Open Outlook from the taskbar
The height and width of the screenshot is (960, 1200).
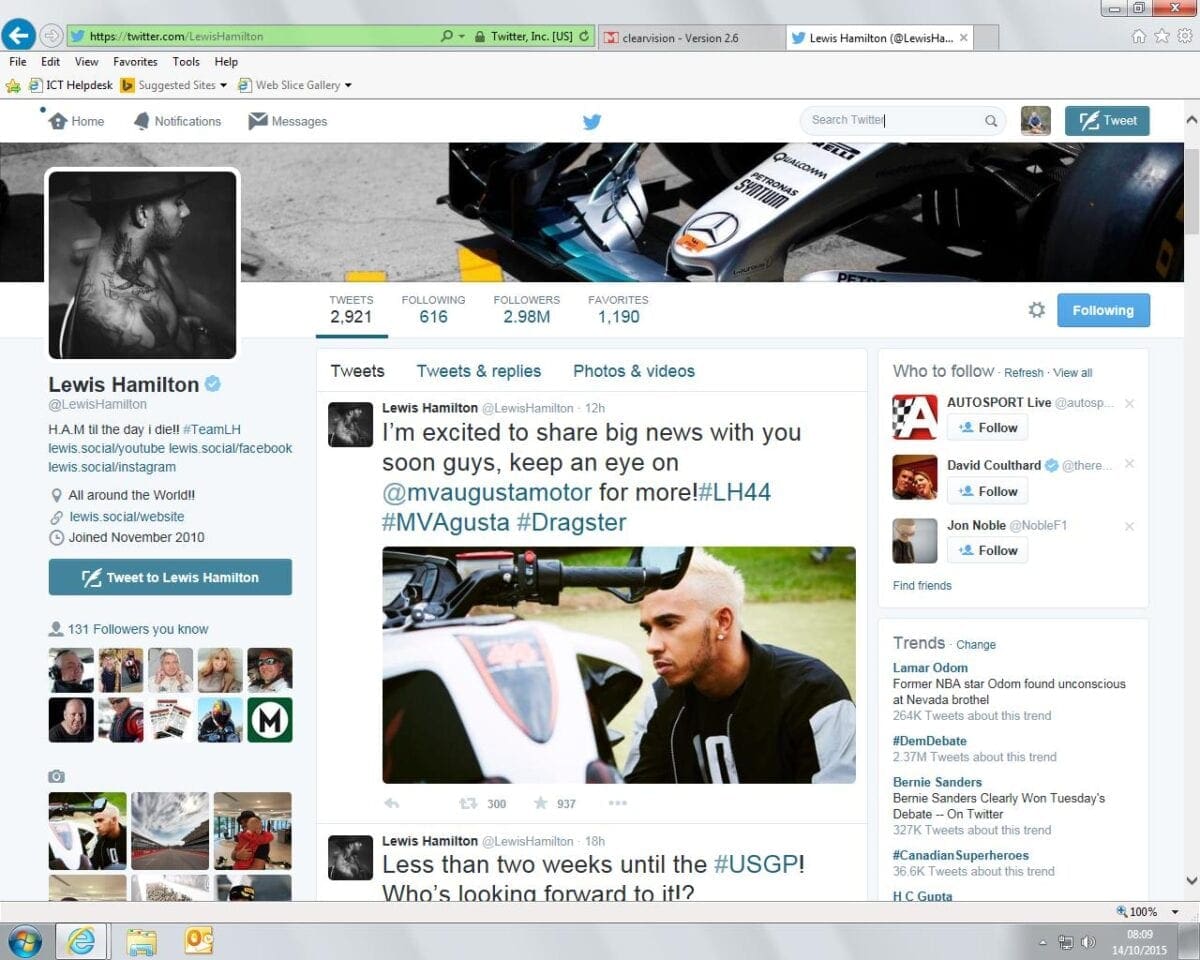[x=199, y=941]
